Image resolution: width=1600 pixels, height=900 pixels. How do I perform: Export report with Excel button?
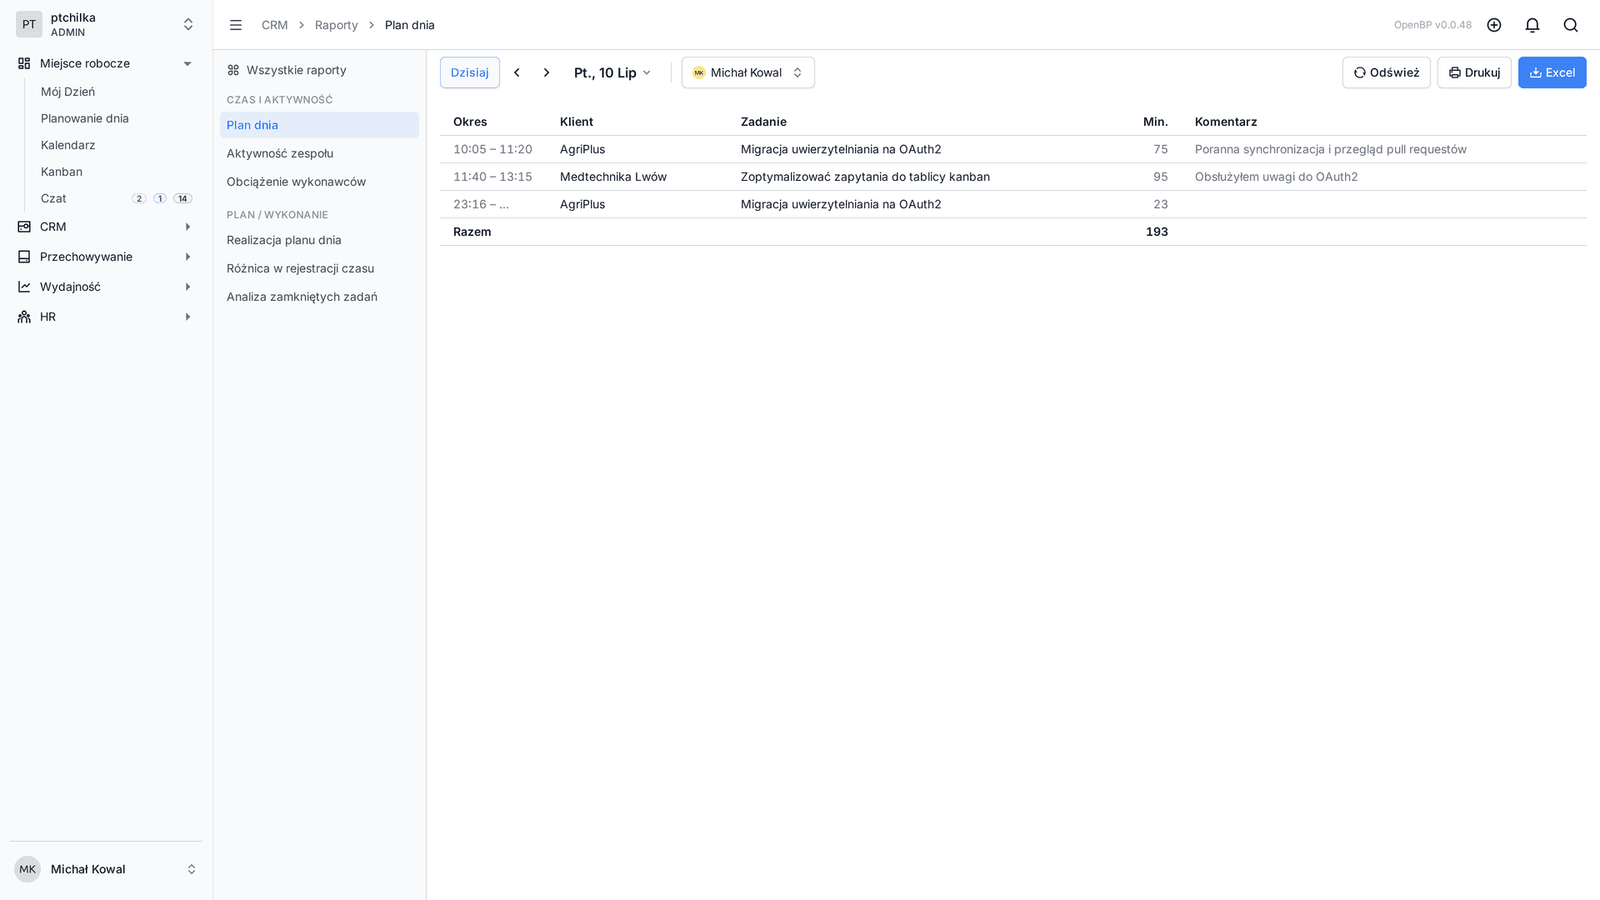tap(1552, 73)
